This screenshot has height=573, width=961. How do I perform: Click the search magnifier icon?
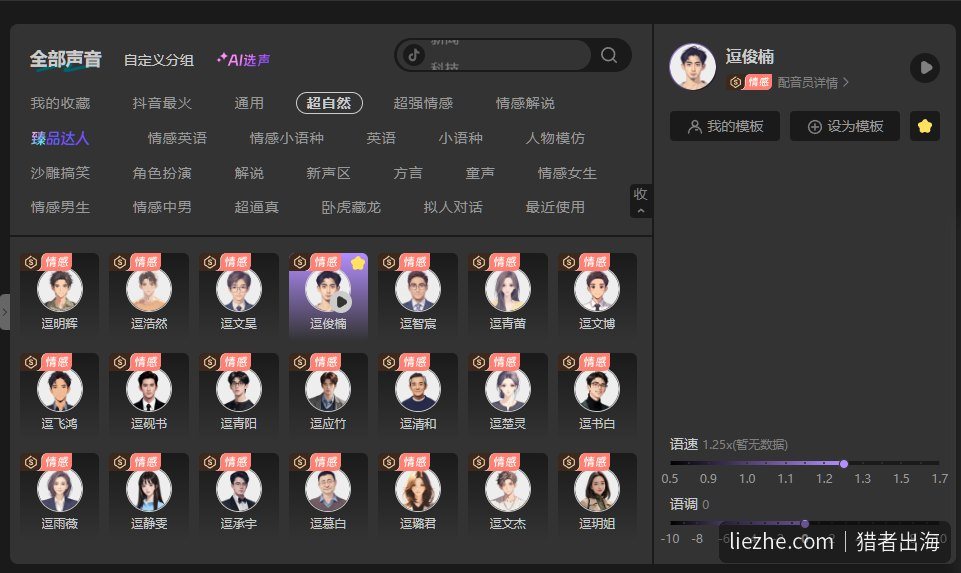(x=609, y=55)
